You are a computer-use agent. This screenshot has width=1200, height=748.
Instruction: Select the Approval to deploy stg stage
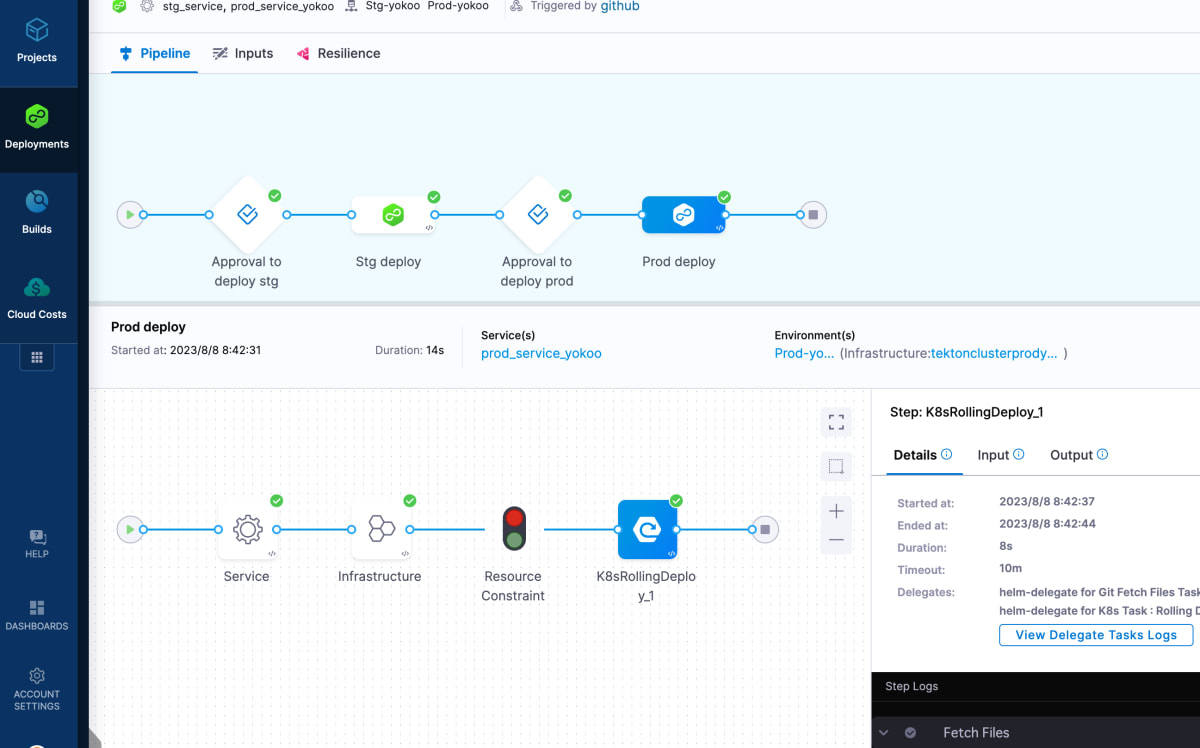point(247,214)
